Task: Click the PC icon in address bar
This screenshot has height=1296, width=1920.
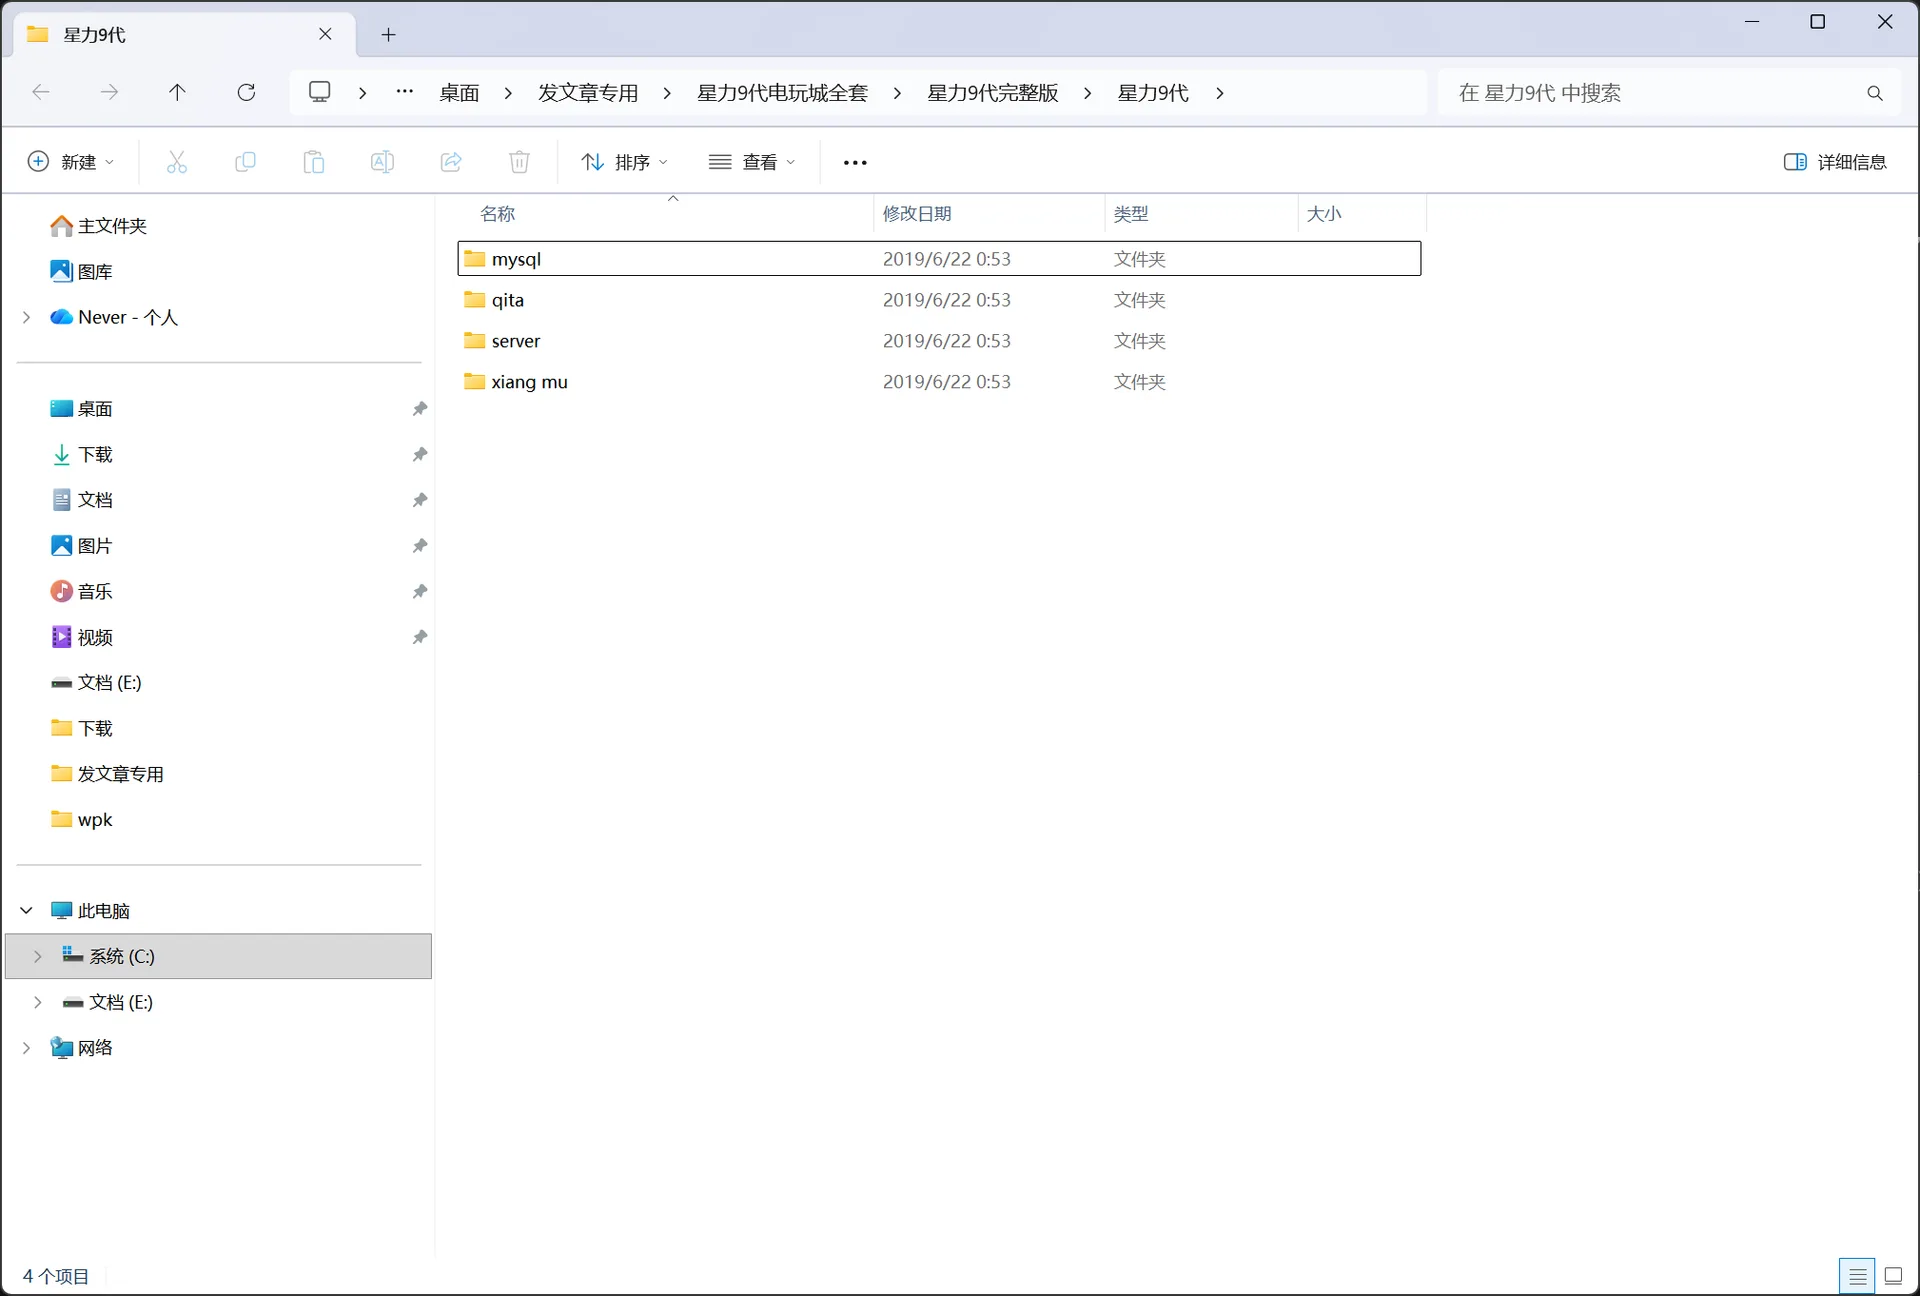Action: point(320,92)
